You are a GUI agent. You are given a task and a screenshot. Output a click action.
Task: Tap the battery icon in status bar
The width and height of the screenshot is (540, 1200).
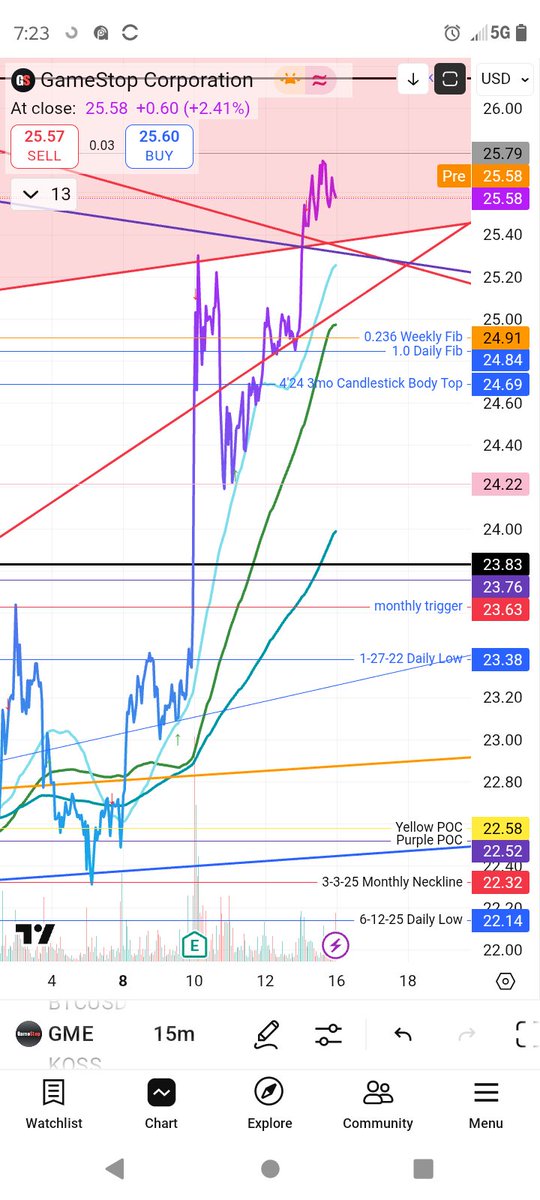(x=522, y=33)
